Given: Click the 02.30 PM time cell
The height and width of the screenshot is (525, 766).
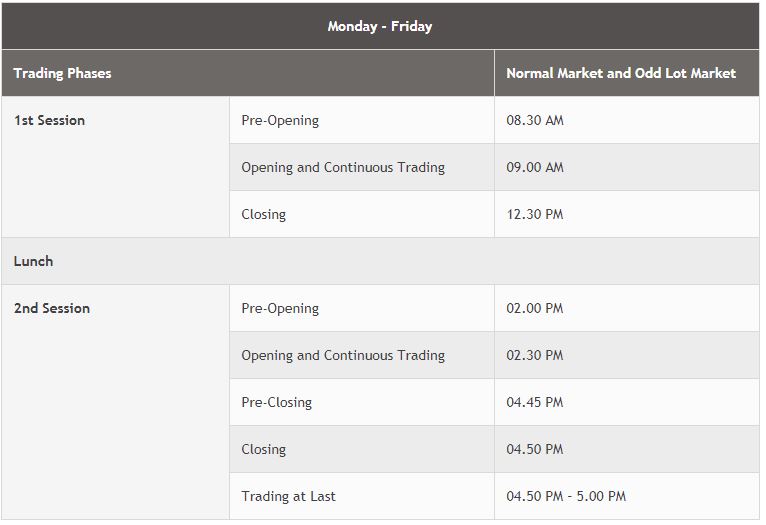Looking at the screenshot, I should (x=535, y=355).
